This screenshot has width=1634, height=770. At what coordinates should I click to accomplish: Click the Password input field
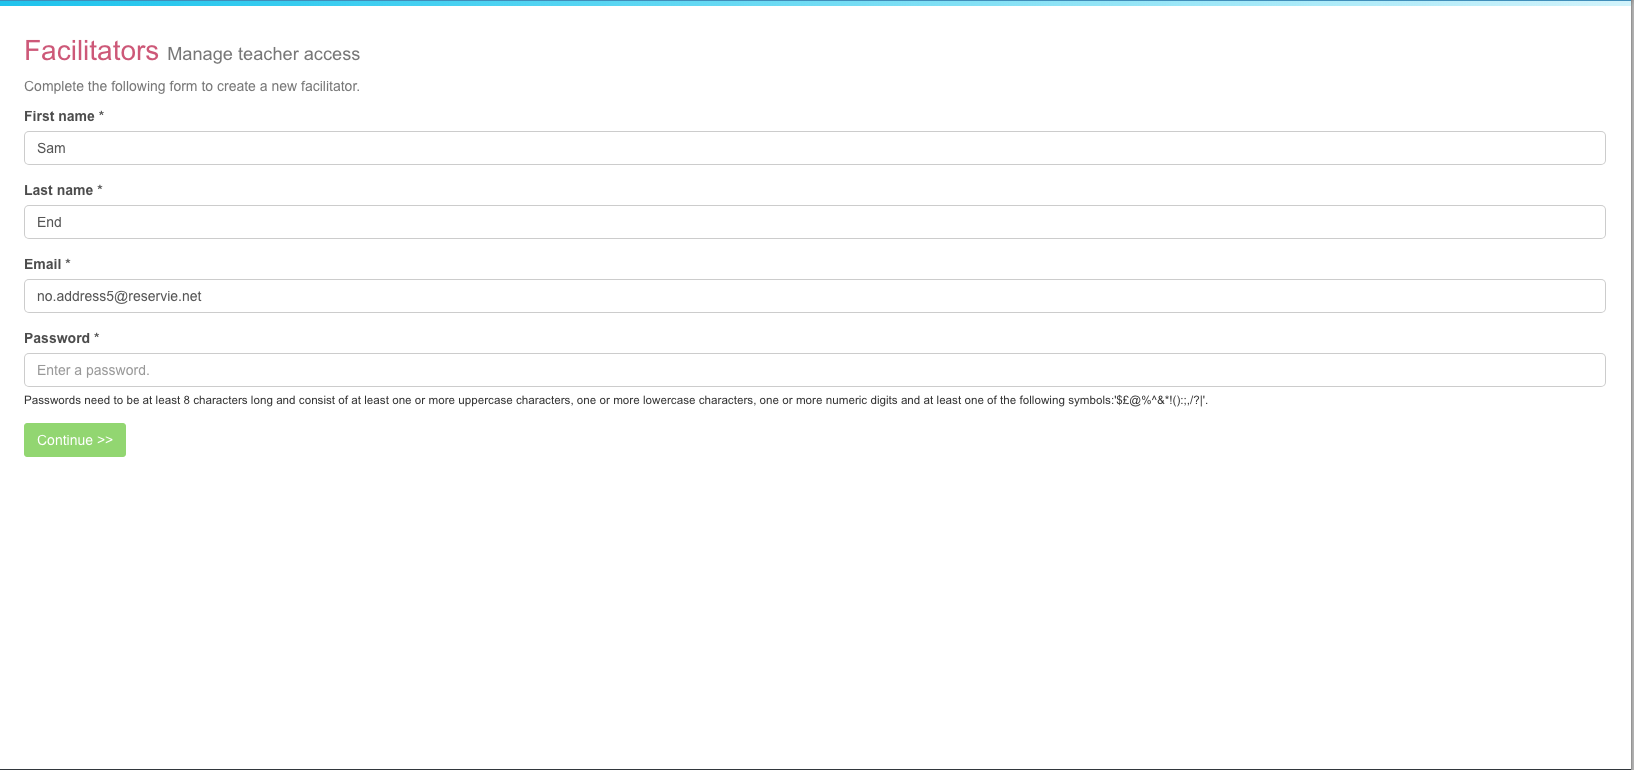[x=814, y=370]
